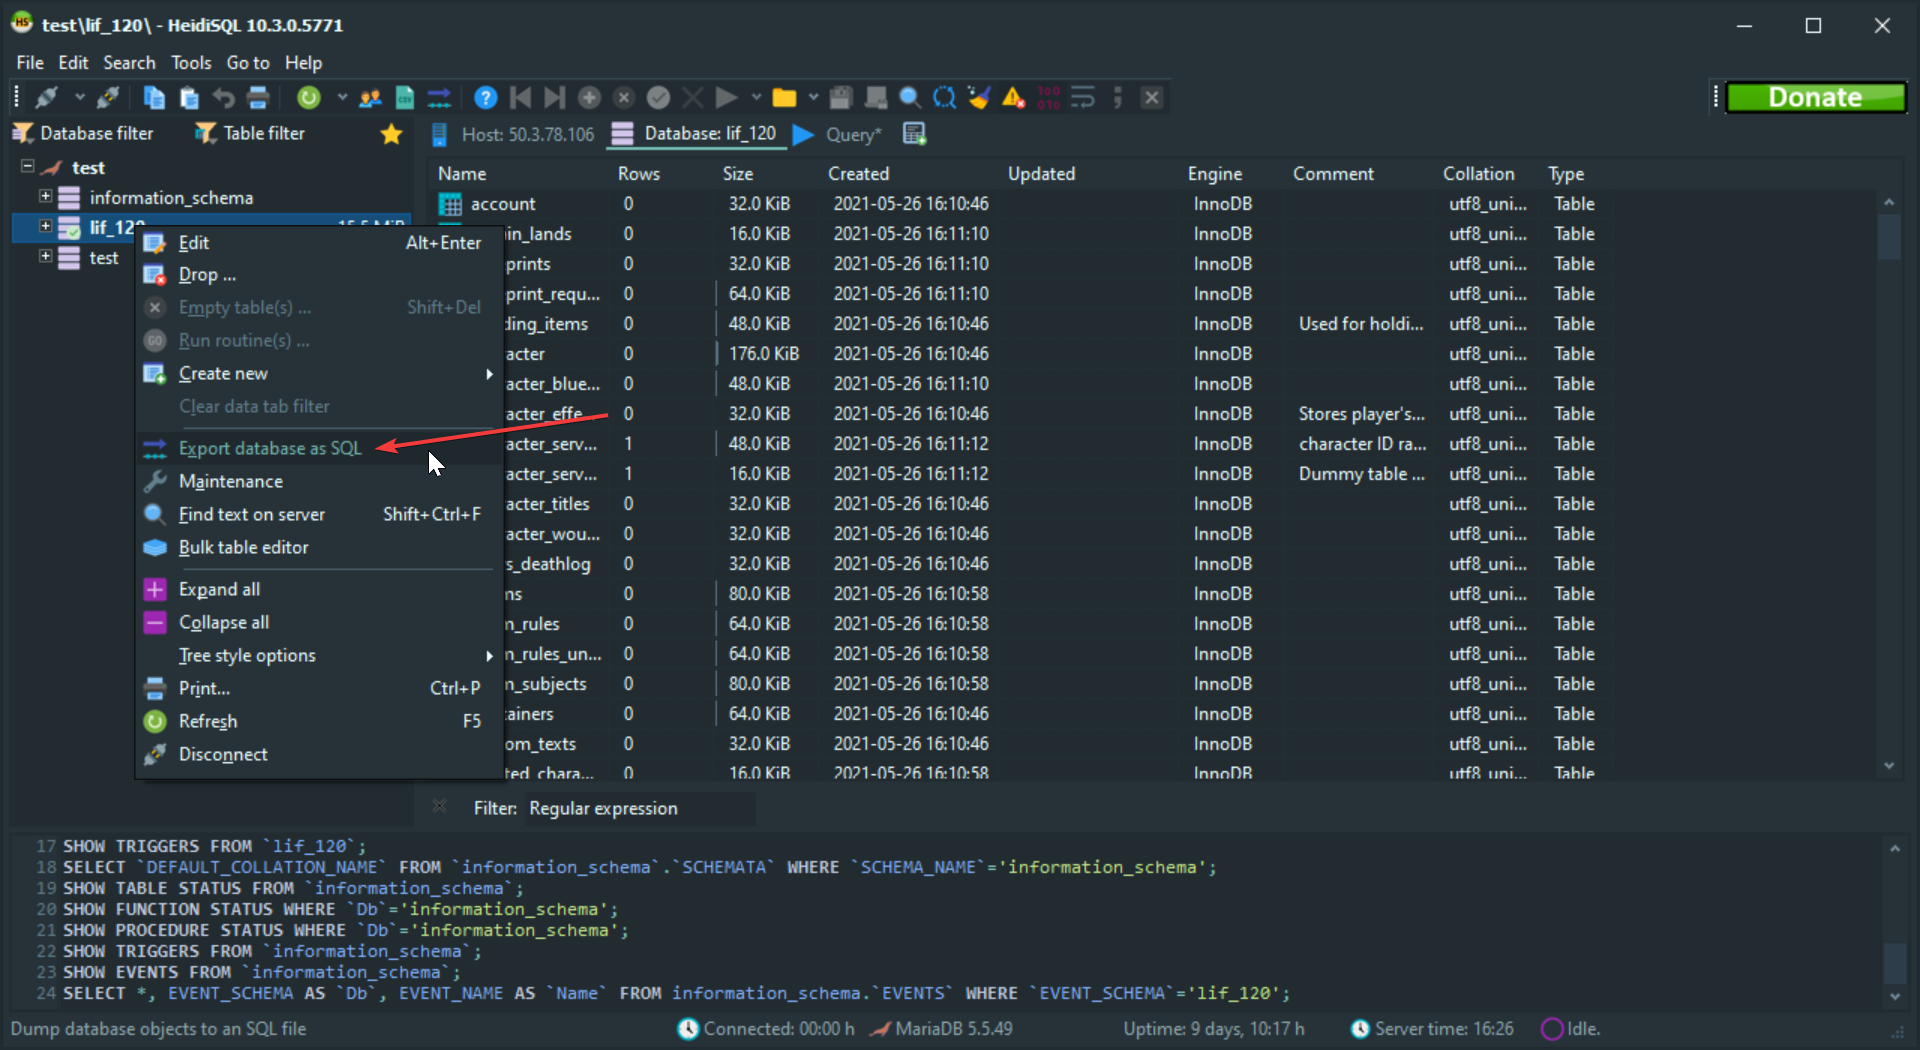Screen dimensions: 1920x1050
Task: Click the table list vertical scrollbar
Action: (x=1888, y=480)
